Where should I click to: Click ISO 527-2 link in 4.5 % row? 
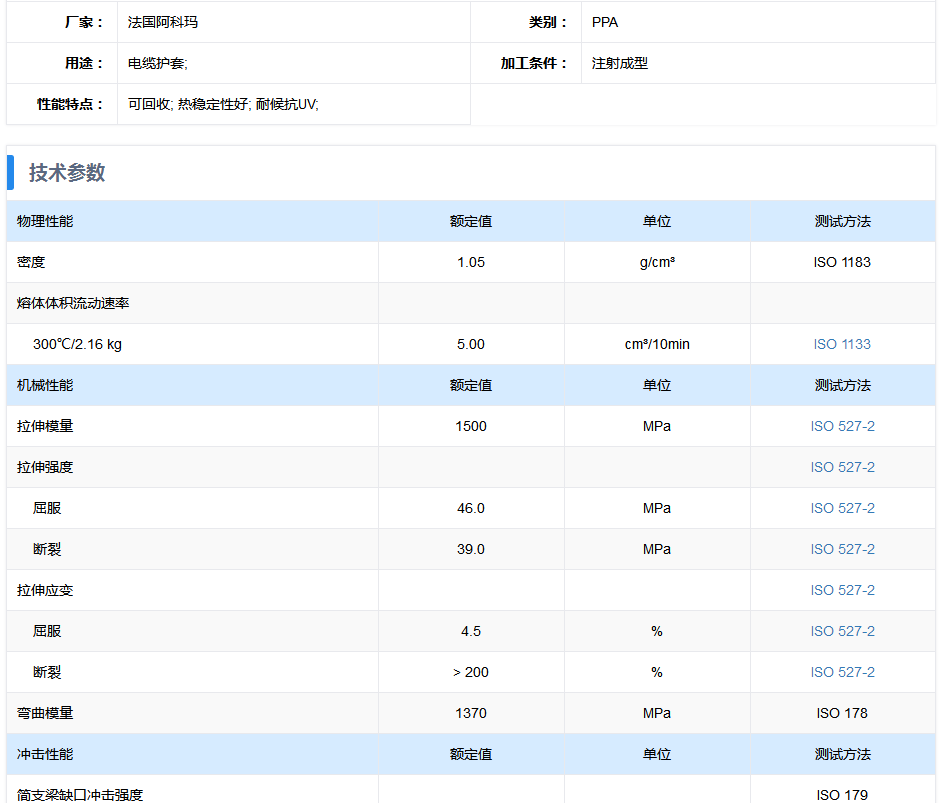842,631
